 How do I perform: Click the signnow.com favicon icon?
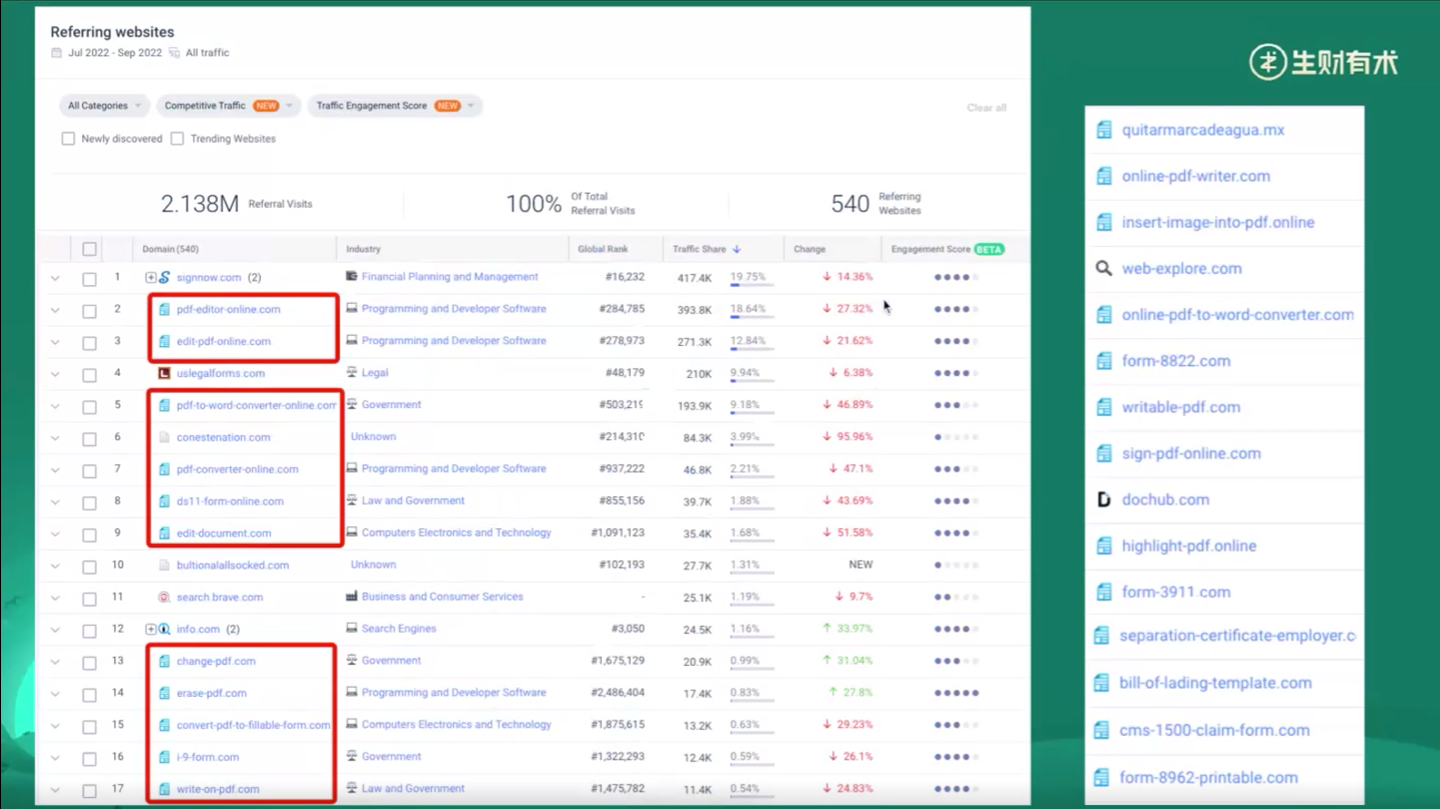coord(165,277)
